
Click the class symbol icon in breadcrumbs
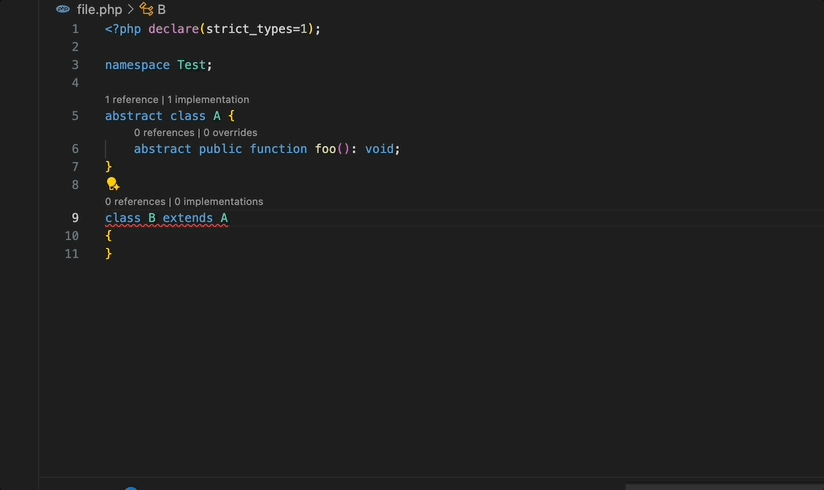146,9
